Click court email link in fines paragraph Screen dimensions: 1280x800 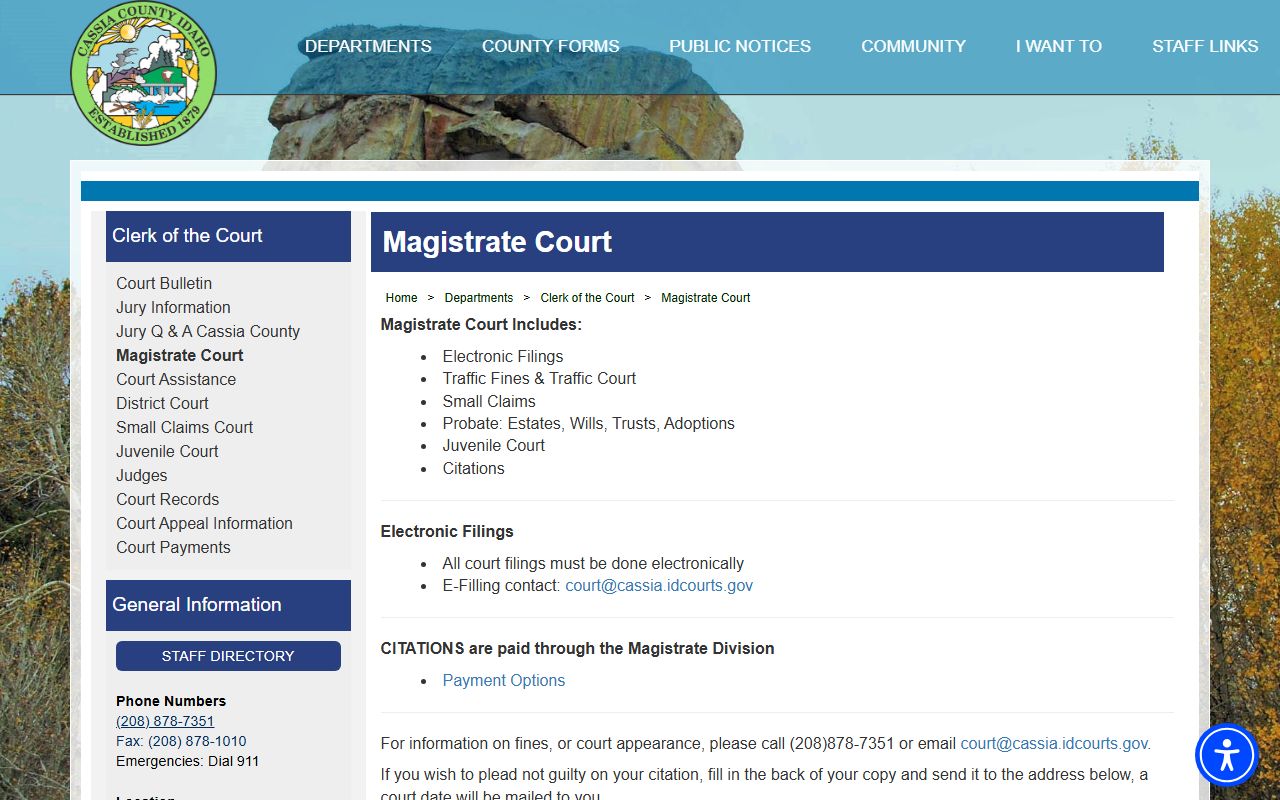[x=1056, y=743]
